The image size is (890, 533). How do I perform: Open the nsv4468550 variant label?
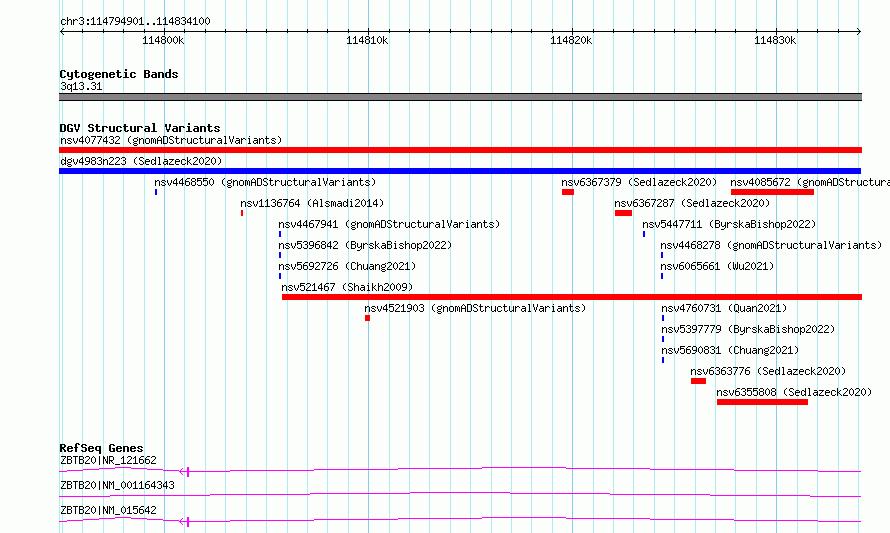[265, 182]
